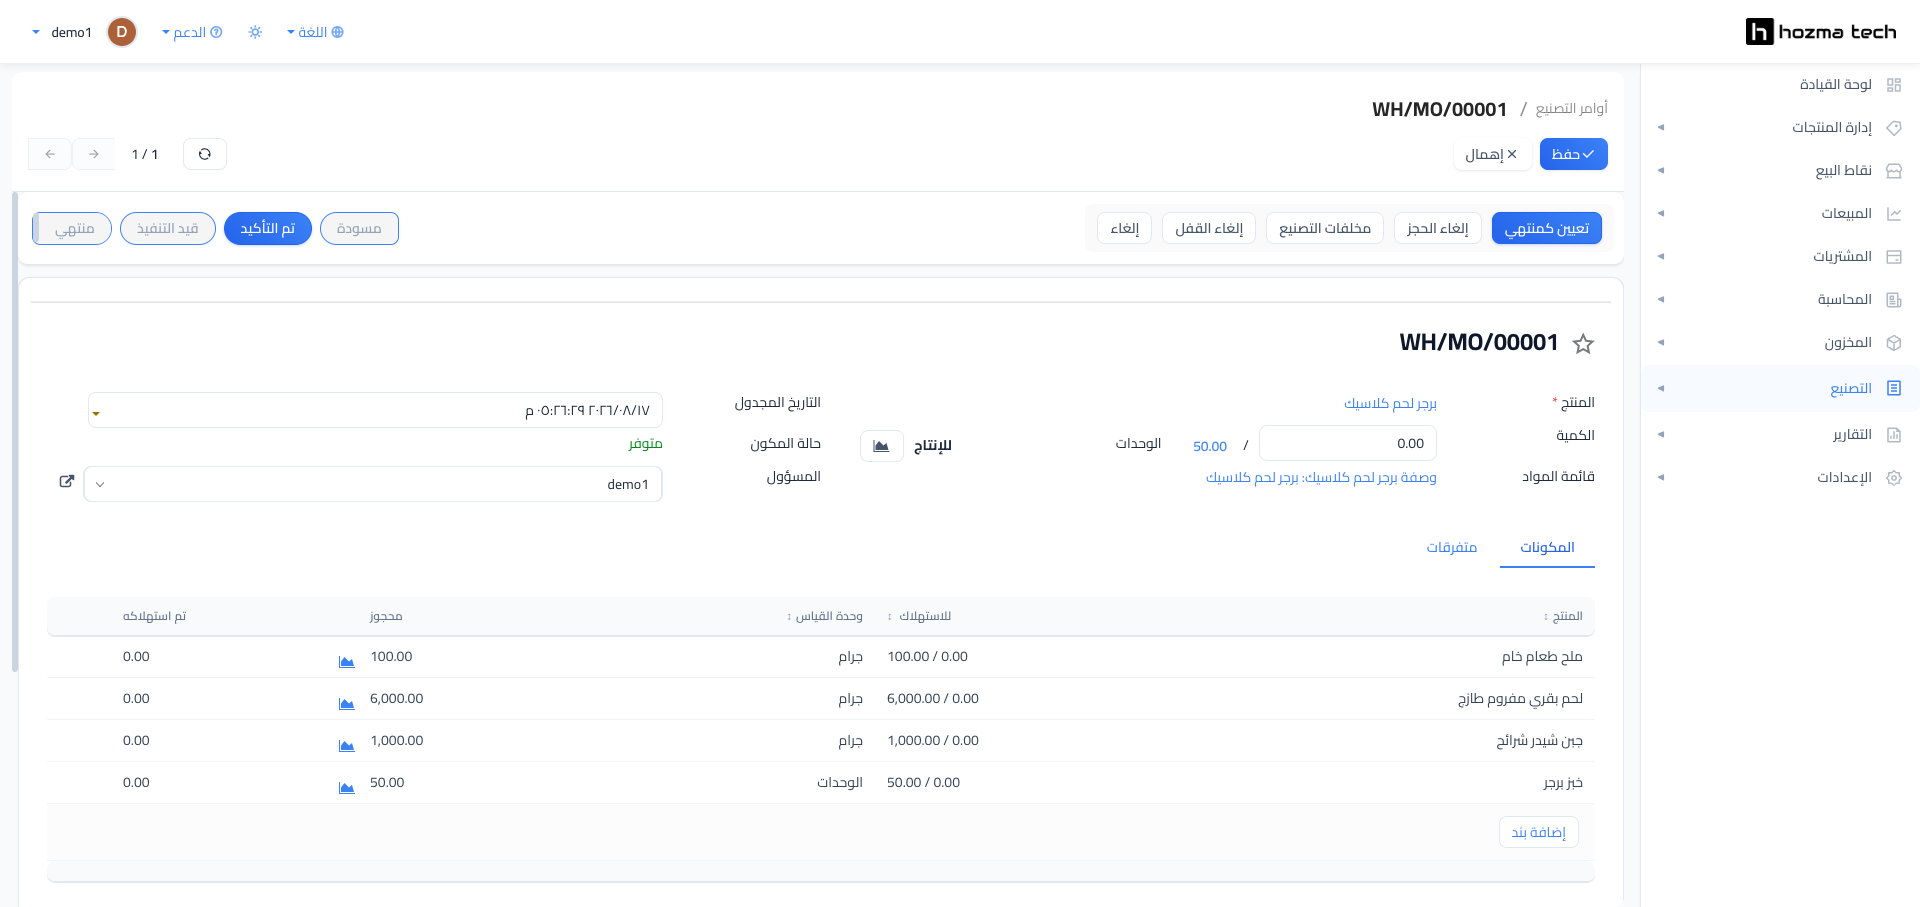Switch to متفرقات tab

(x=1452, y=547)
